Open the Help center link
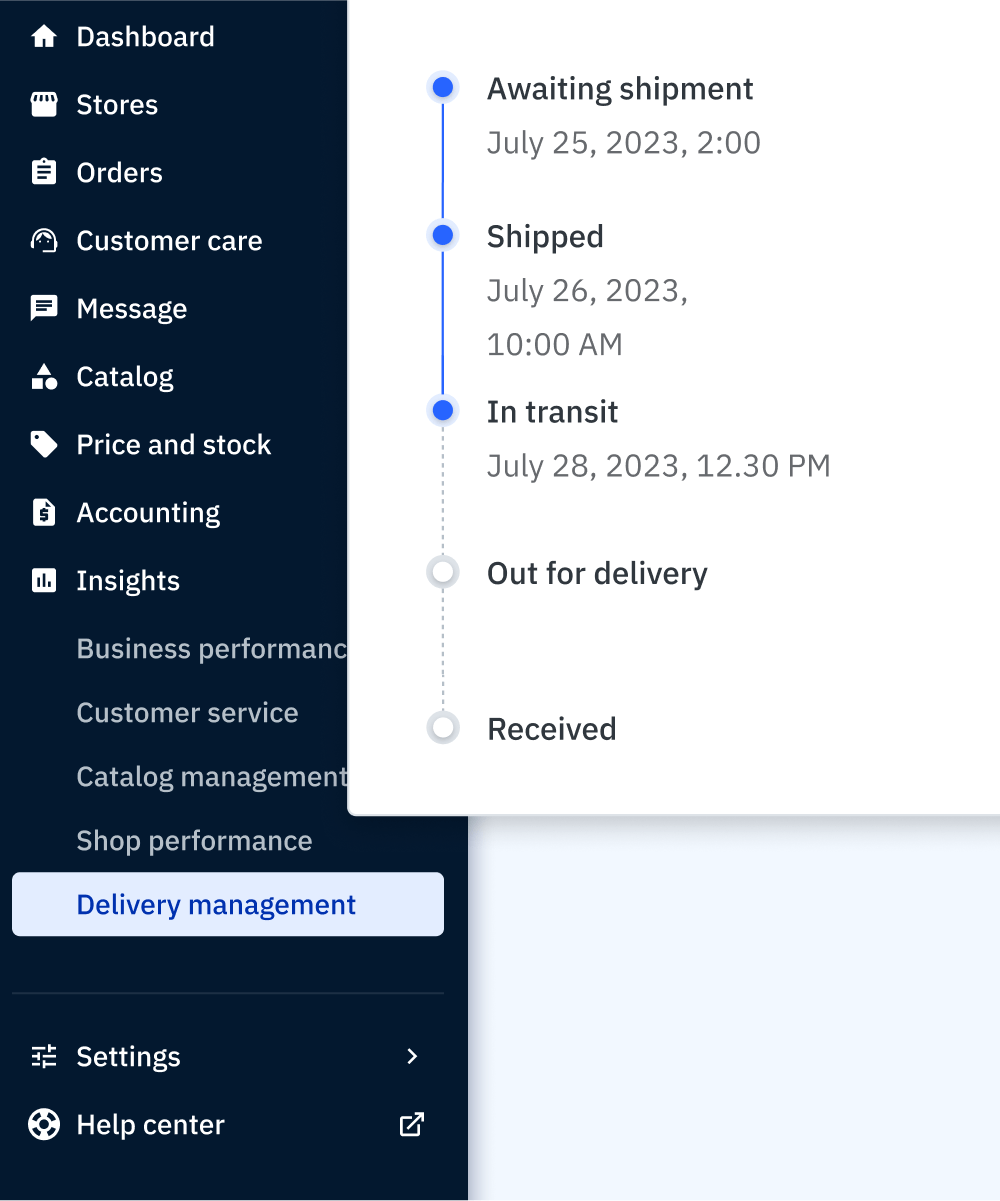This screenshot has height=1201, width=1000. 150,1125
